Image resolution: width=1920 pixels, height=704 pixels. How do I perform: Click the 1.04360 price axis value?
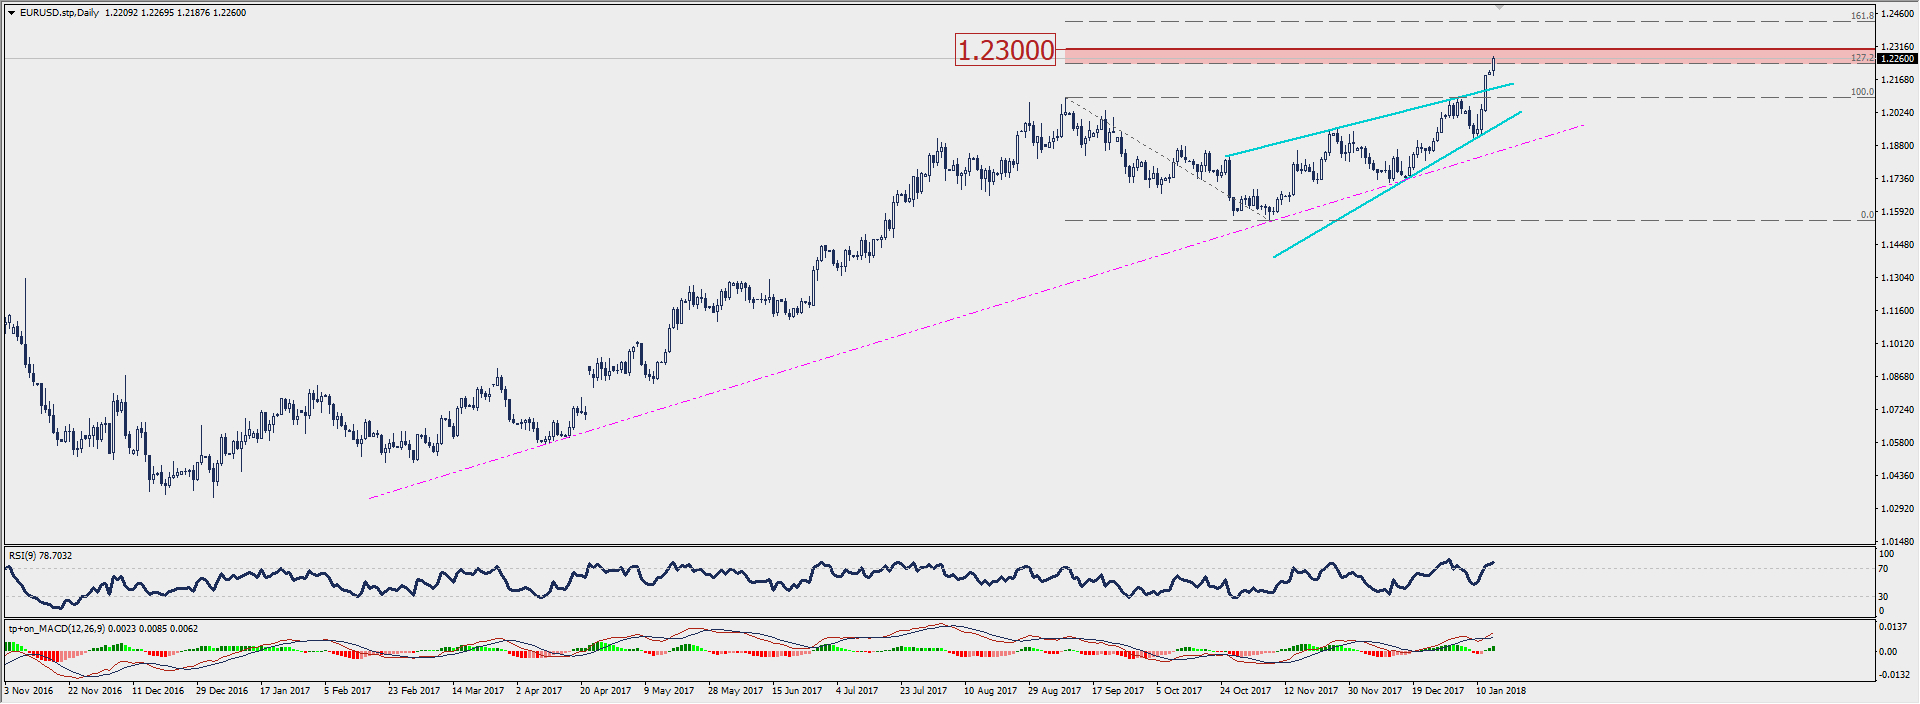[1898, 476]
